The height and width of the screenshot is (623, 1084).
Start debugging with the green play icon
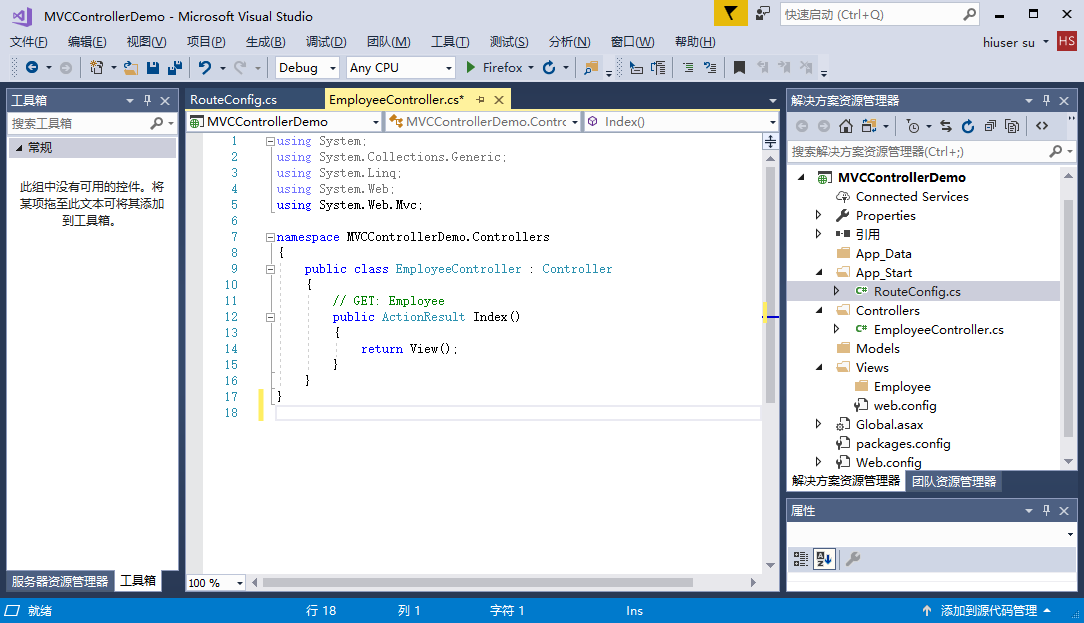click(472, 68)
